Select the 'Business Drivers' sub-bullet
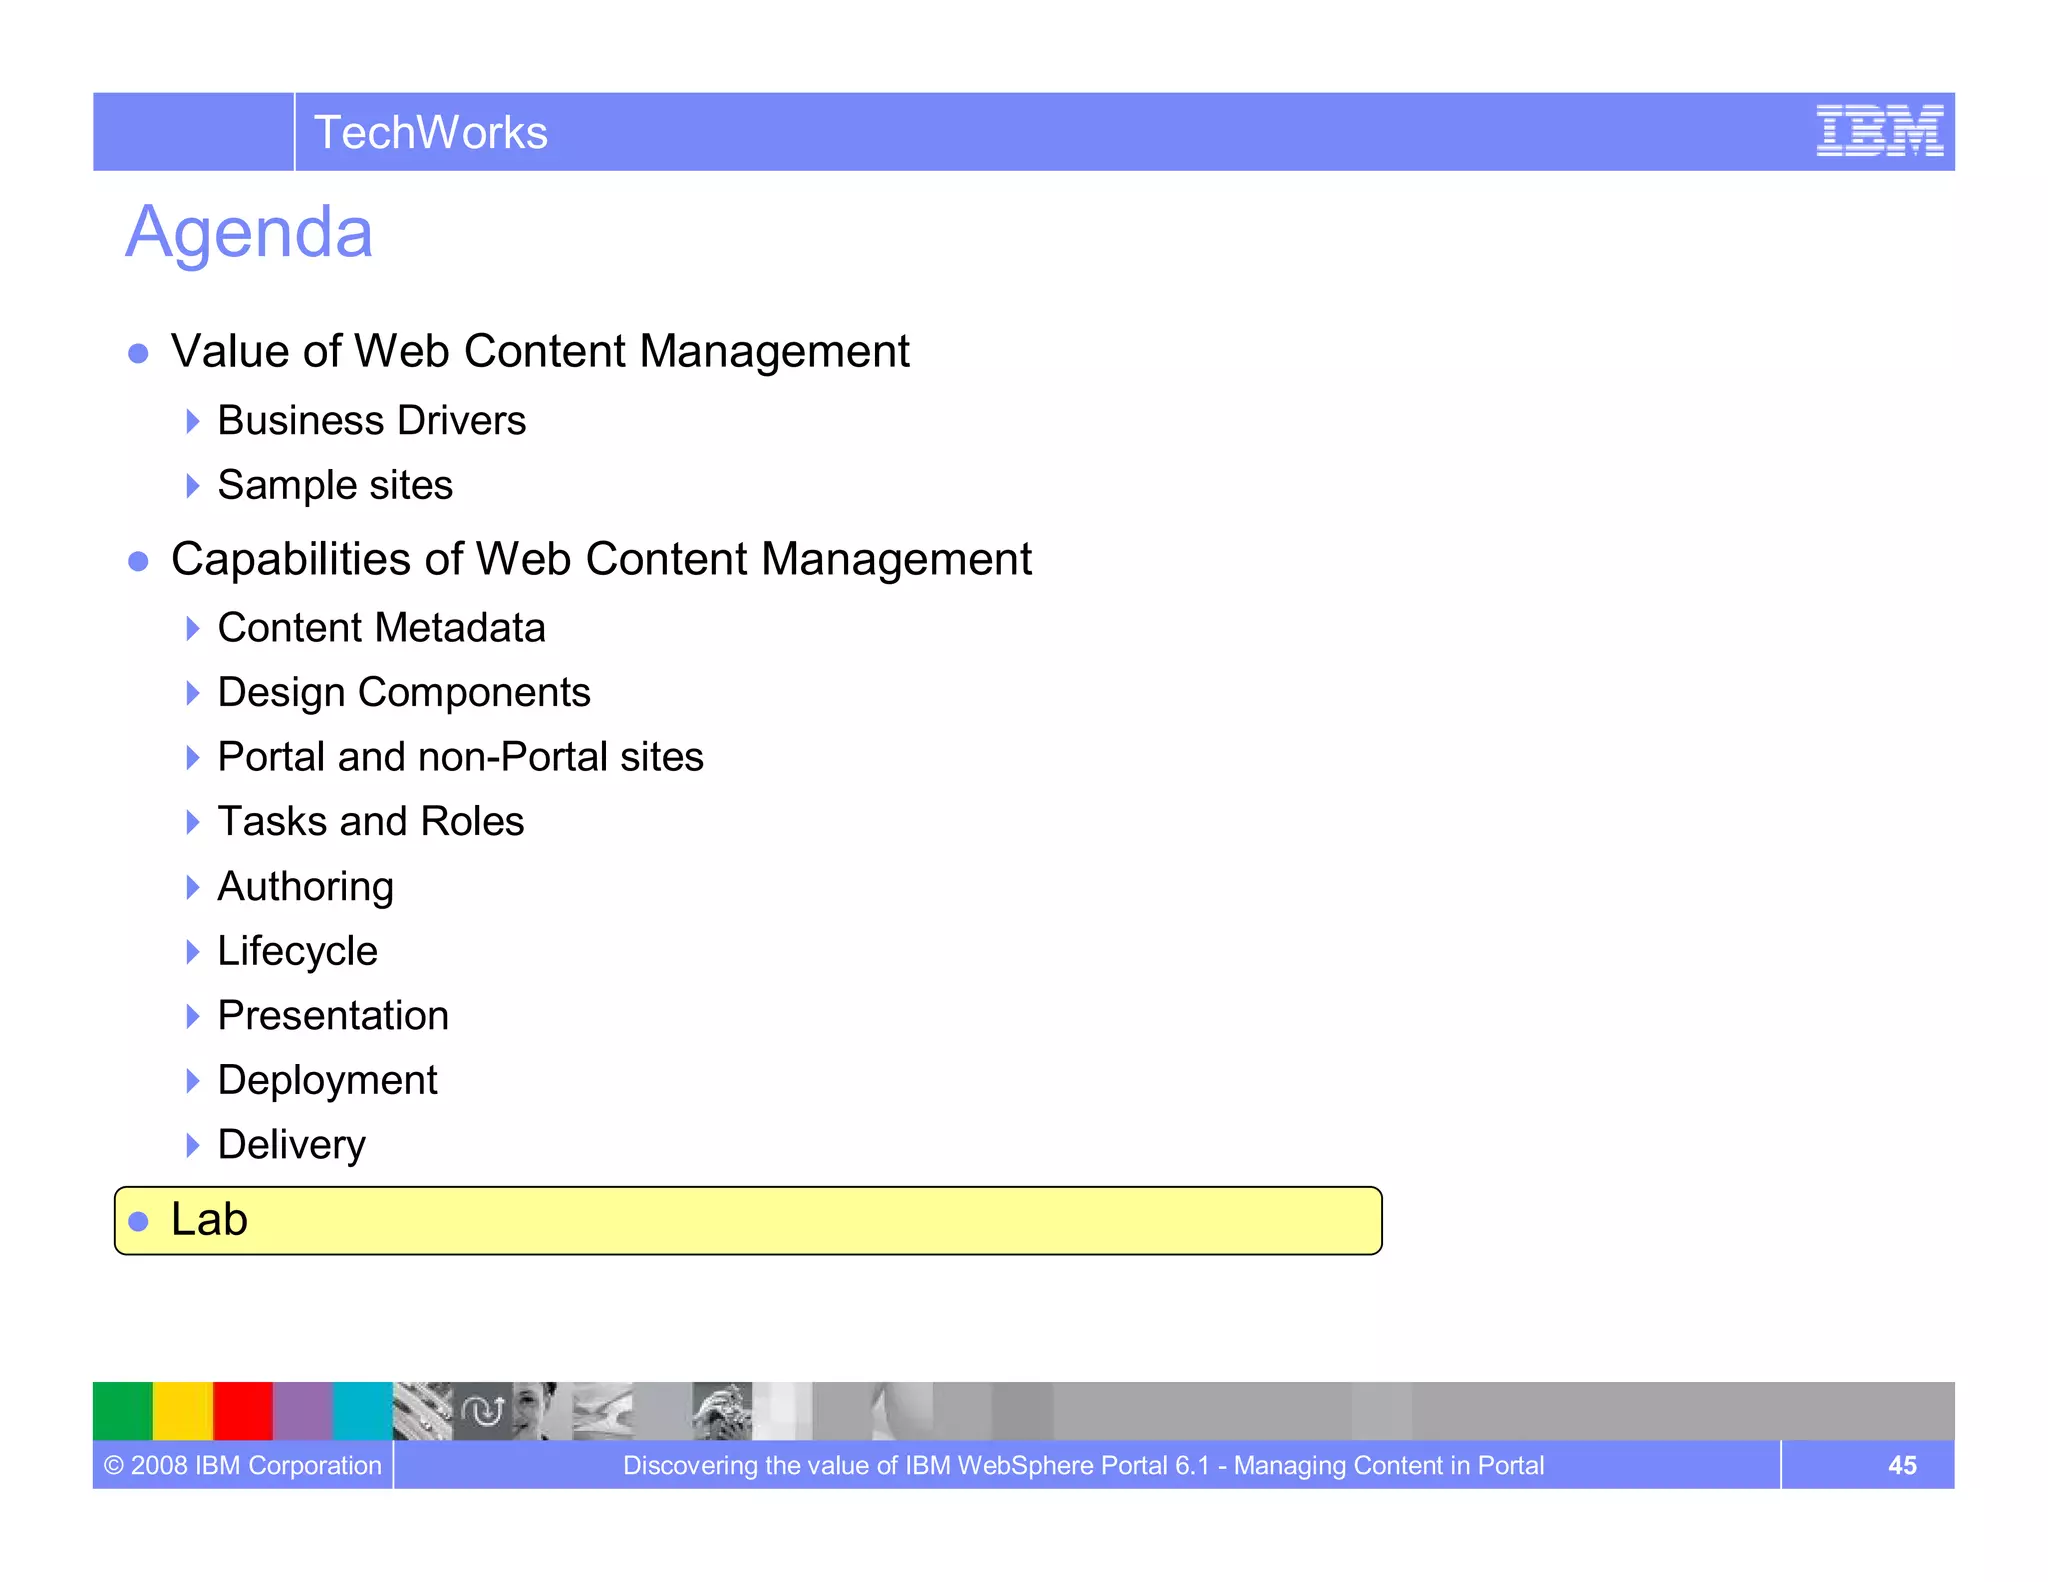The height and width of the screenshot is (1582, 2048). point(372,421)
